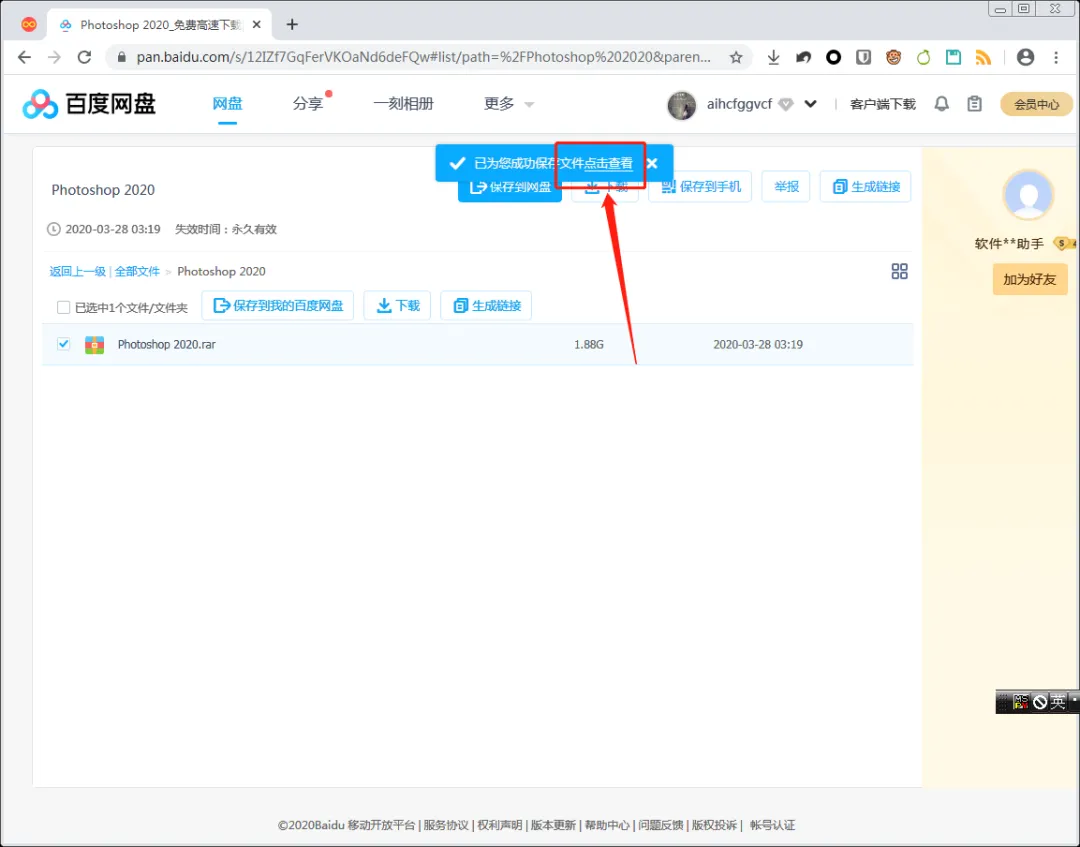
Task: Click the black circle extension icon
Action: point(833,57)
